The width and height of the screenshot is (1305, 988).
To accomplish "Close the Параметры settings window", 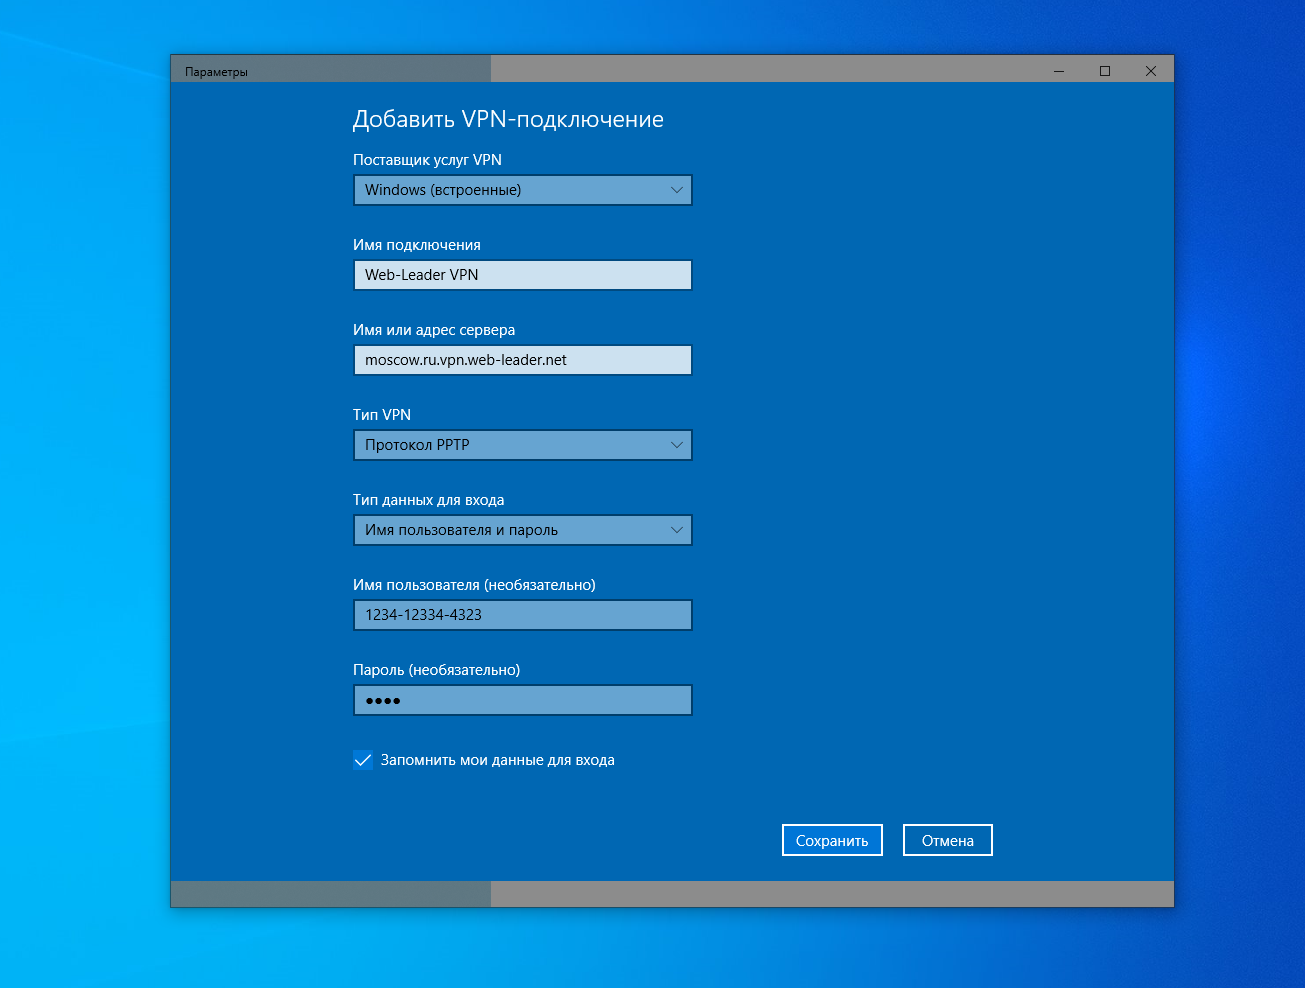I will (x=1150, y=70).
